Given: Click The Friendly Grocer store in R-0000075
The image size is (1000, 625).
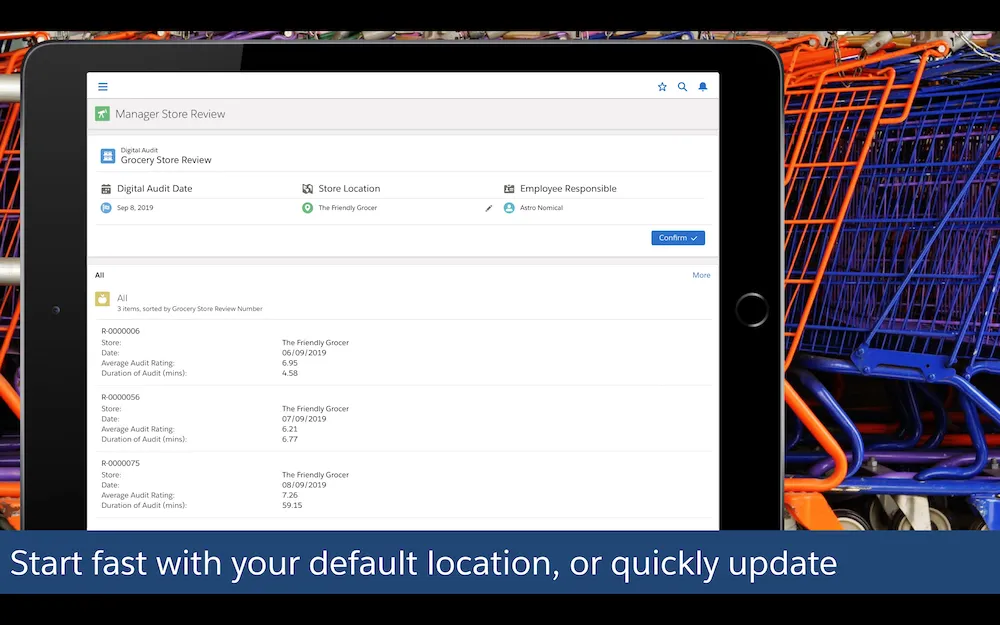Looking at the screenshot, I should point(316,474).
